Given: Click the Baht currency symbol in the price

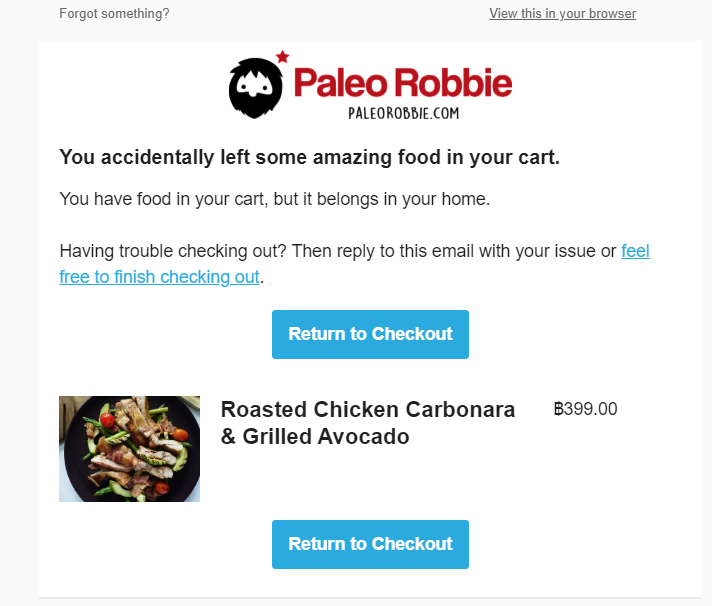Looking at the screenshot, I should pos(558,409).
